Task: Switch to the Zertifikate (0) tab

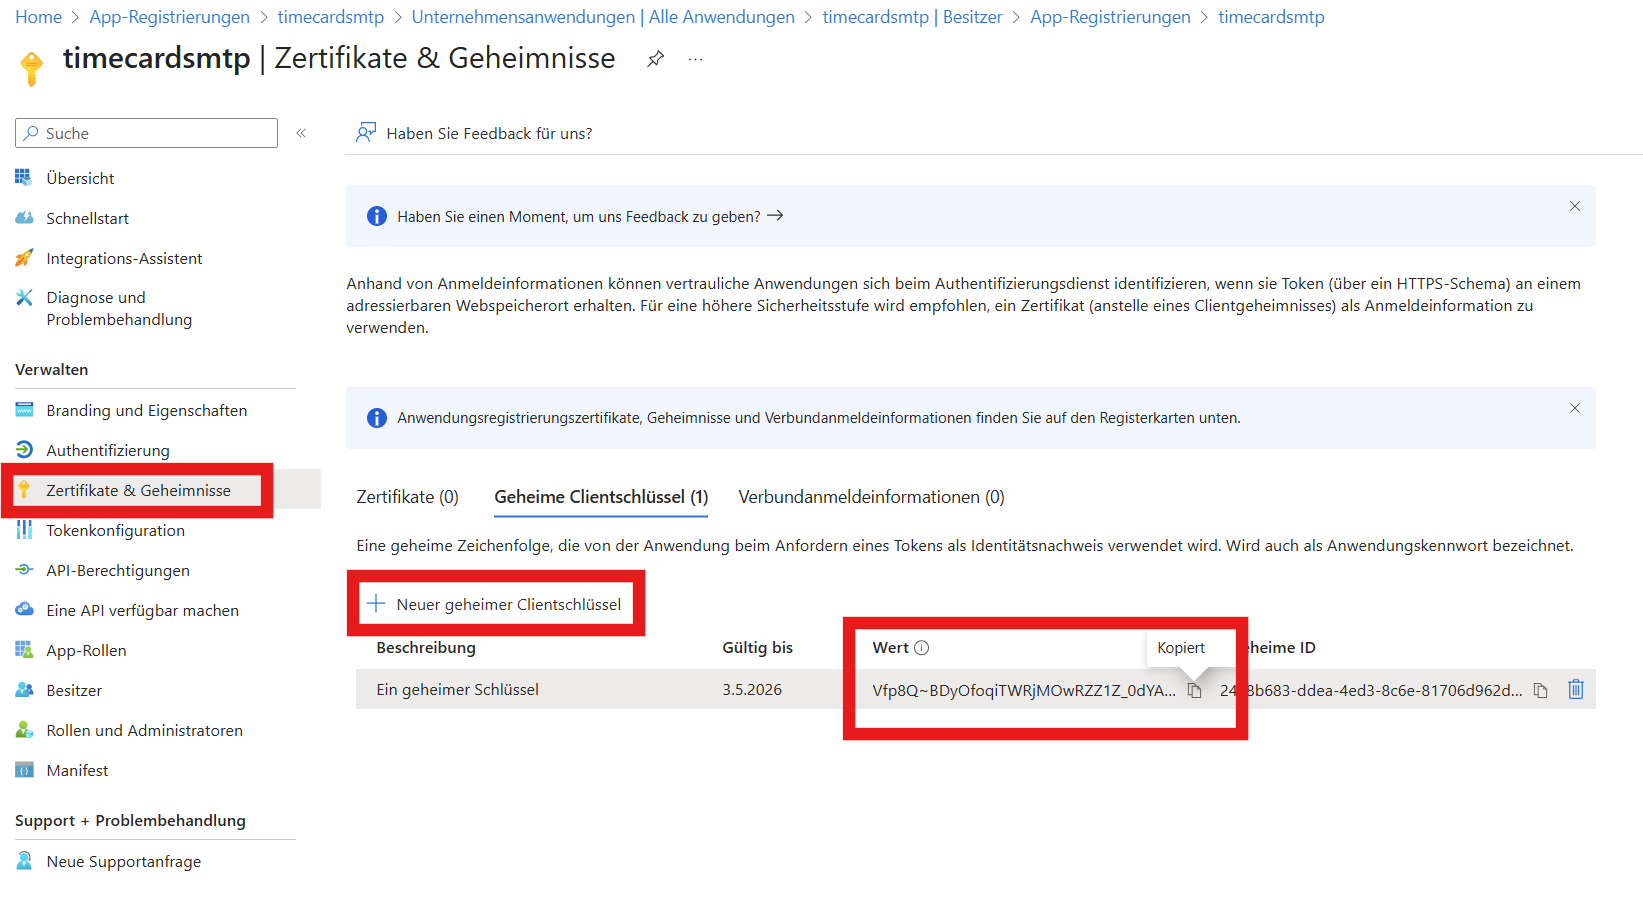Action: 407,497
